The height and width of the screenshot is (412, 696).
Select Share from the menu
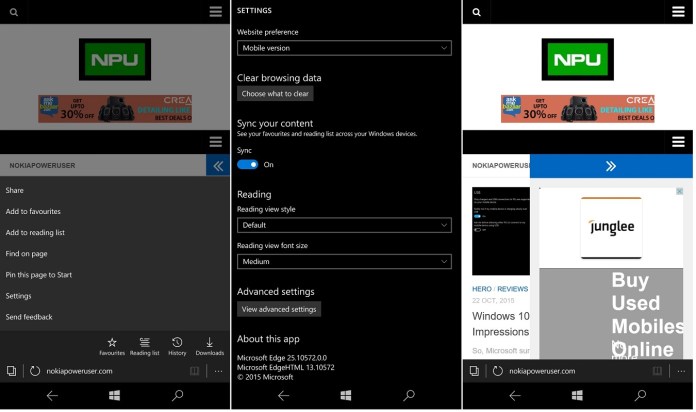tap(15, 190)
